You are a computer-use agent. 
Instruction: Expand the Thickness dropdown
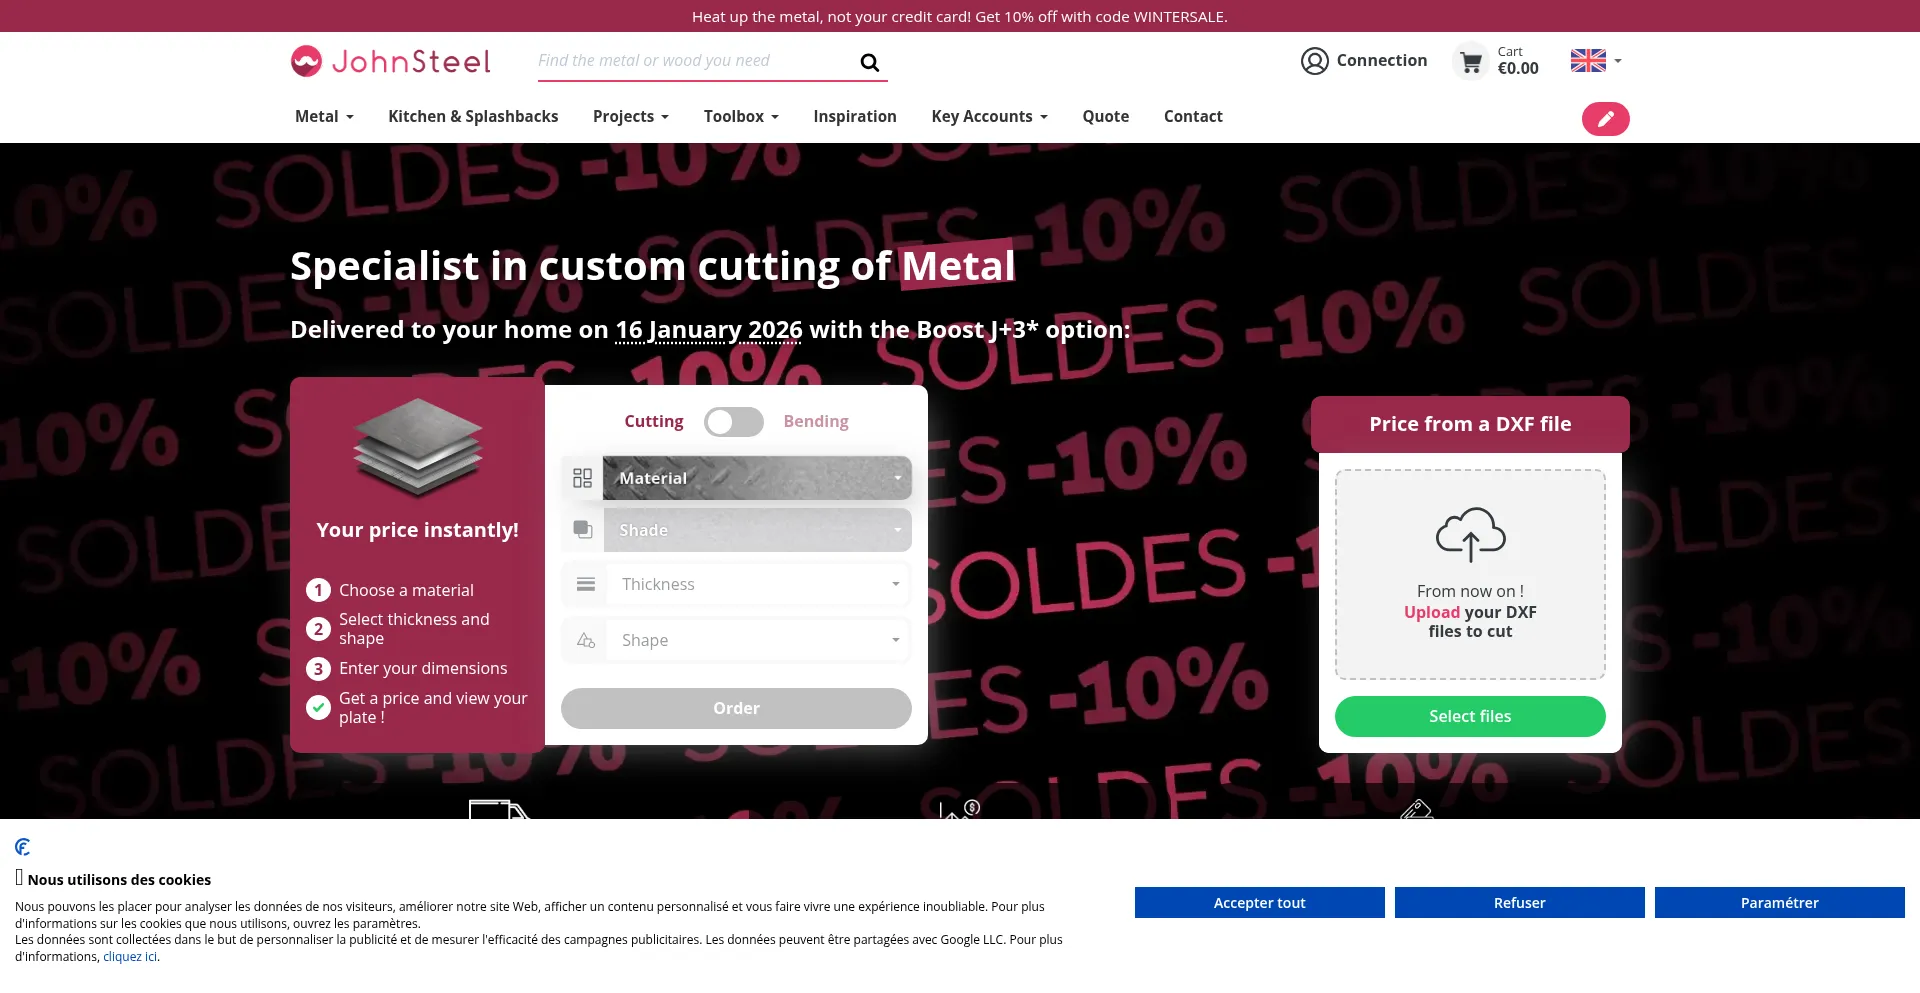click(x=756, y=584)
